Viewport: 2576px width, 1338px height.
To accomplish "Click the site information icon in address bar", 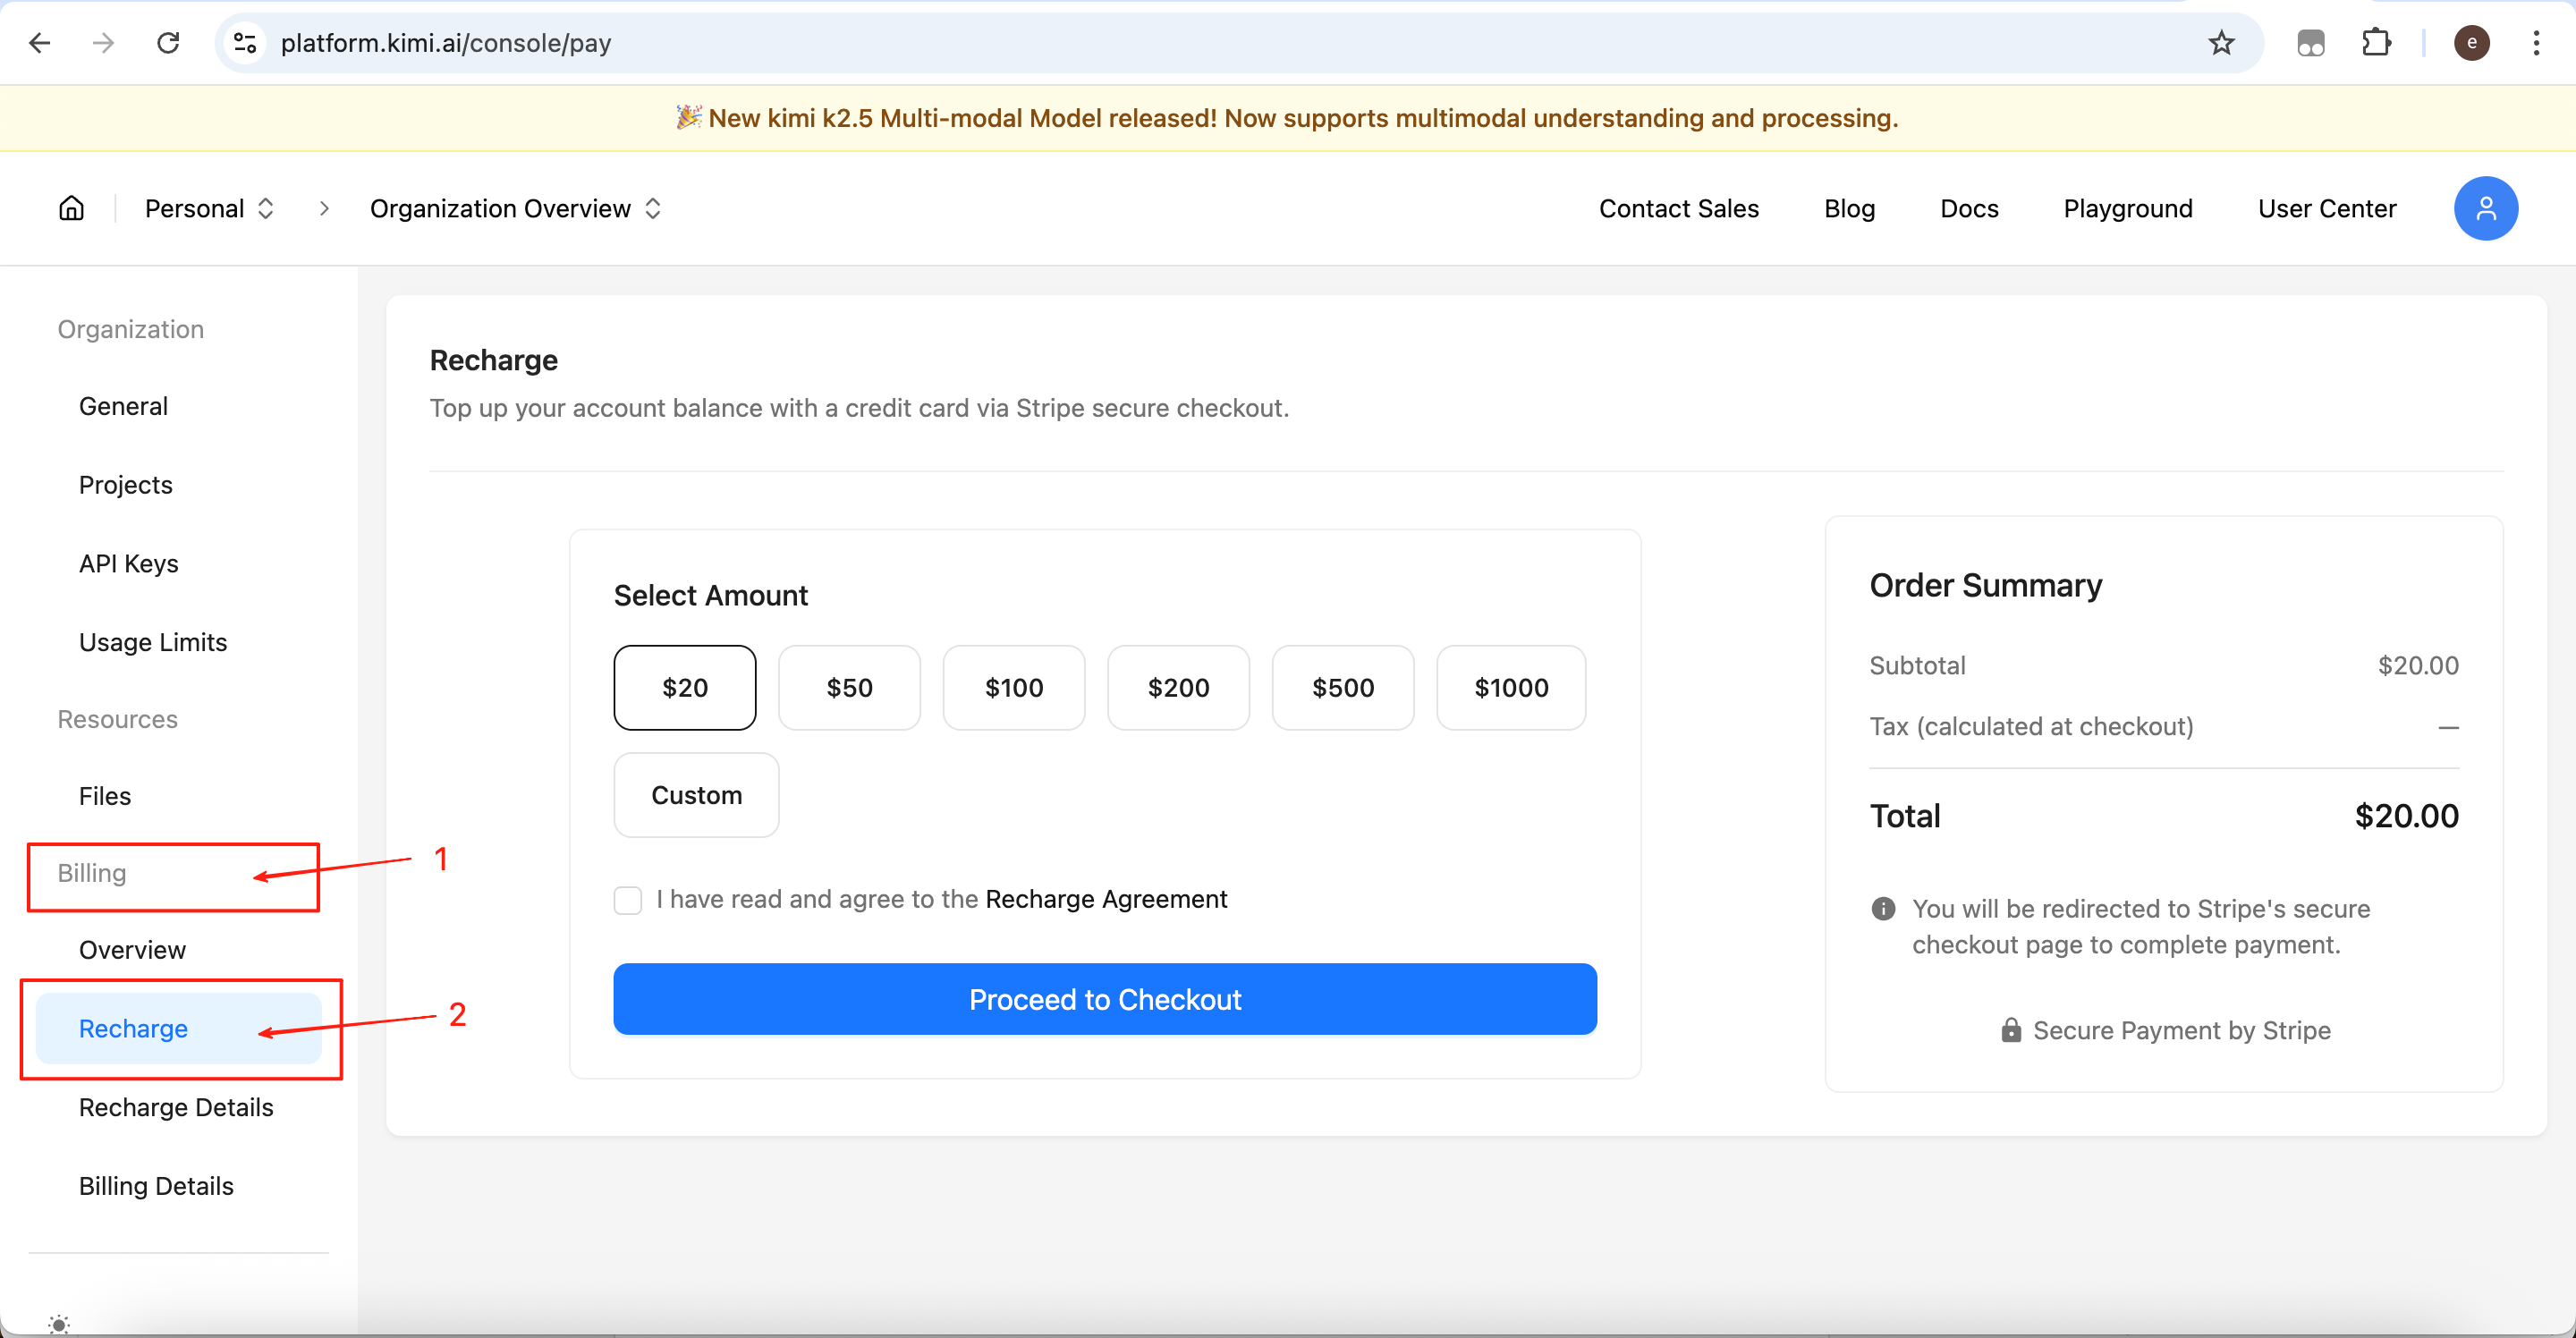I will (245, 43).
